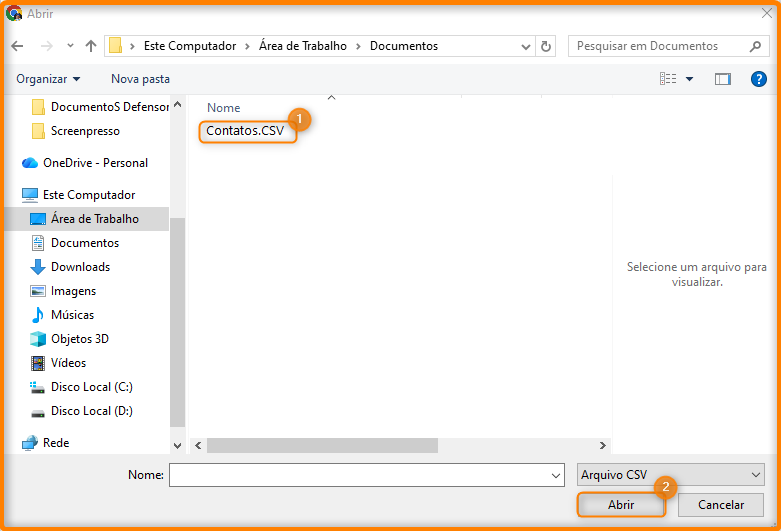The image size is (781, 531).
Task: Click the Back navigation arrow
Action: point(17,46)
